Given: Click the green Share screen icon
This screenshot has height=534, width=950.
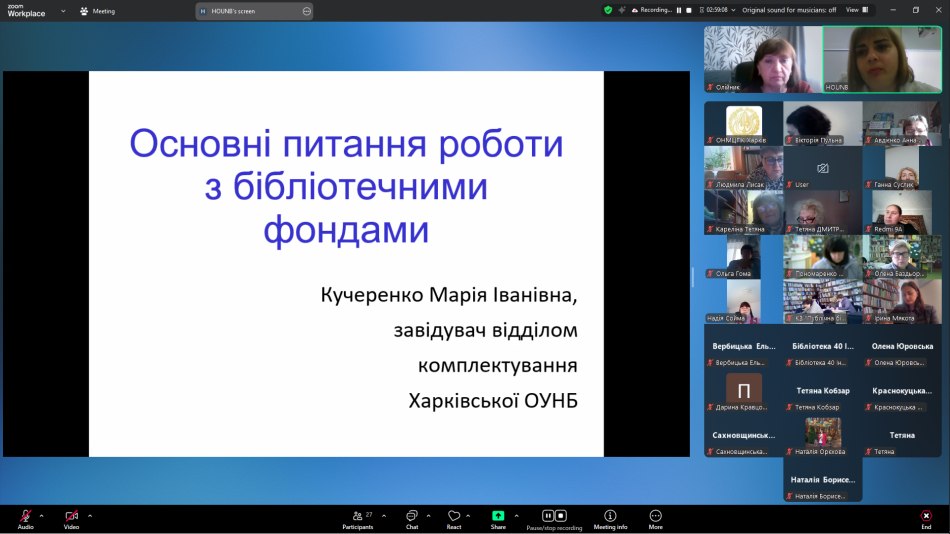Looking at the screenshot, I should point(498,516).
